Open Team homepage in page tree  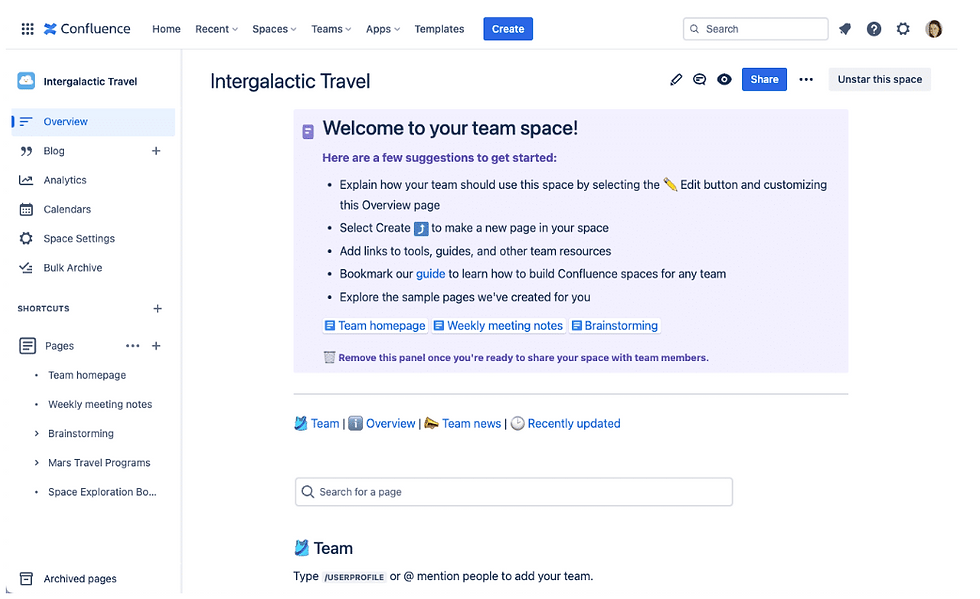coord(87,375)
